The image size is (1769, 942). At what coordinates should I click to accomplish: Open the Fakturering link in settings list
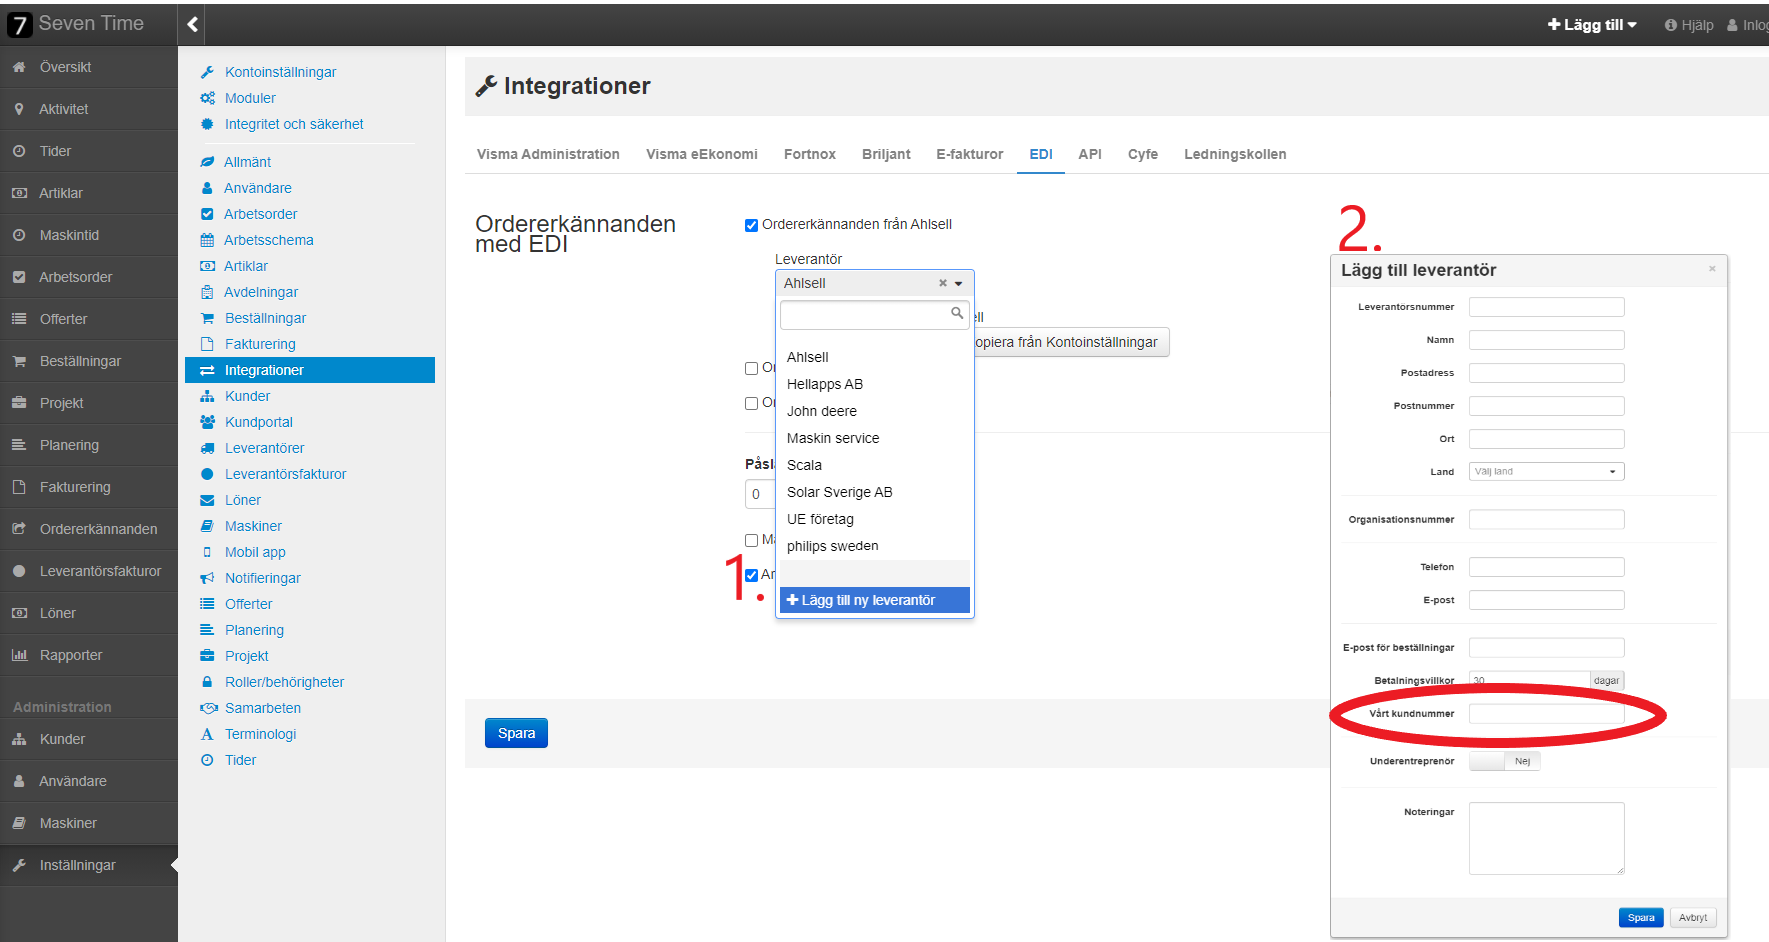click(260, 344)
